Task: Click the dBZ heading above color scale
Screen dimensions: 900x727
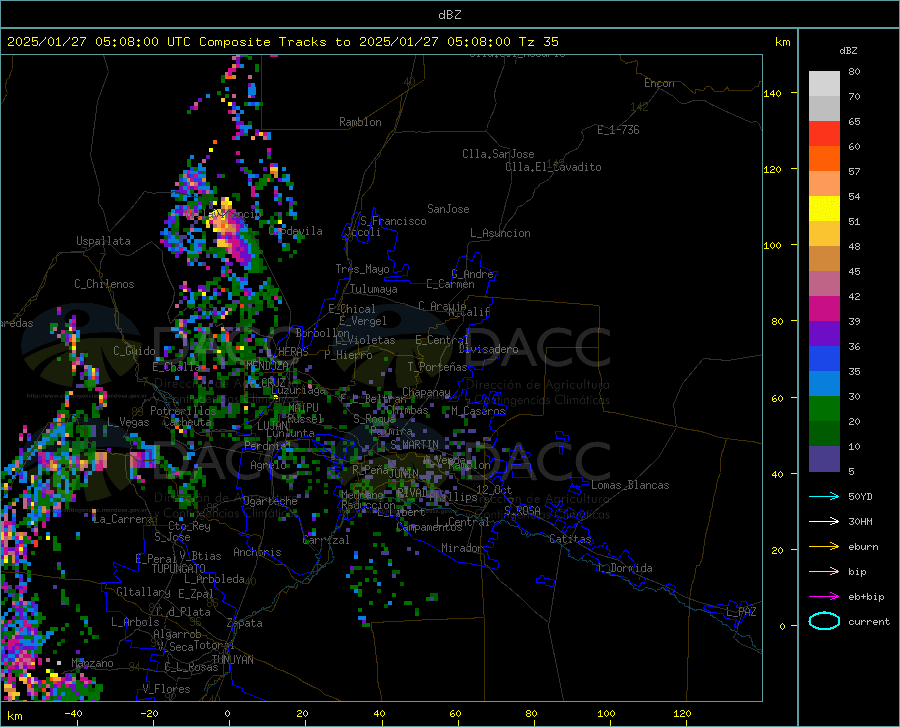Action: [x=848, y=50]
